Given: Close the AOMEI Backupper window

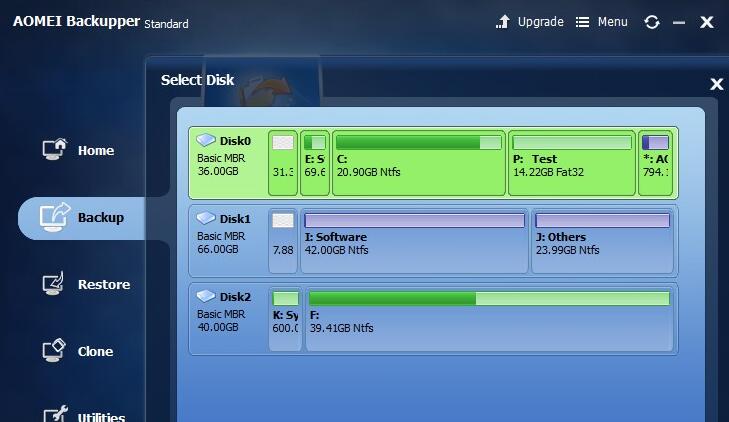Looking at the screenshot, I should coord(707,22).
